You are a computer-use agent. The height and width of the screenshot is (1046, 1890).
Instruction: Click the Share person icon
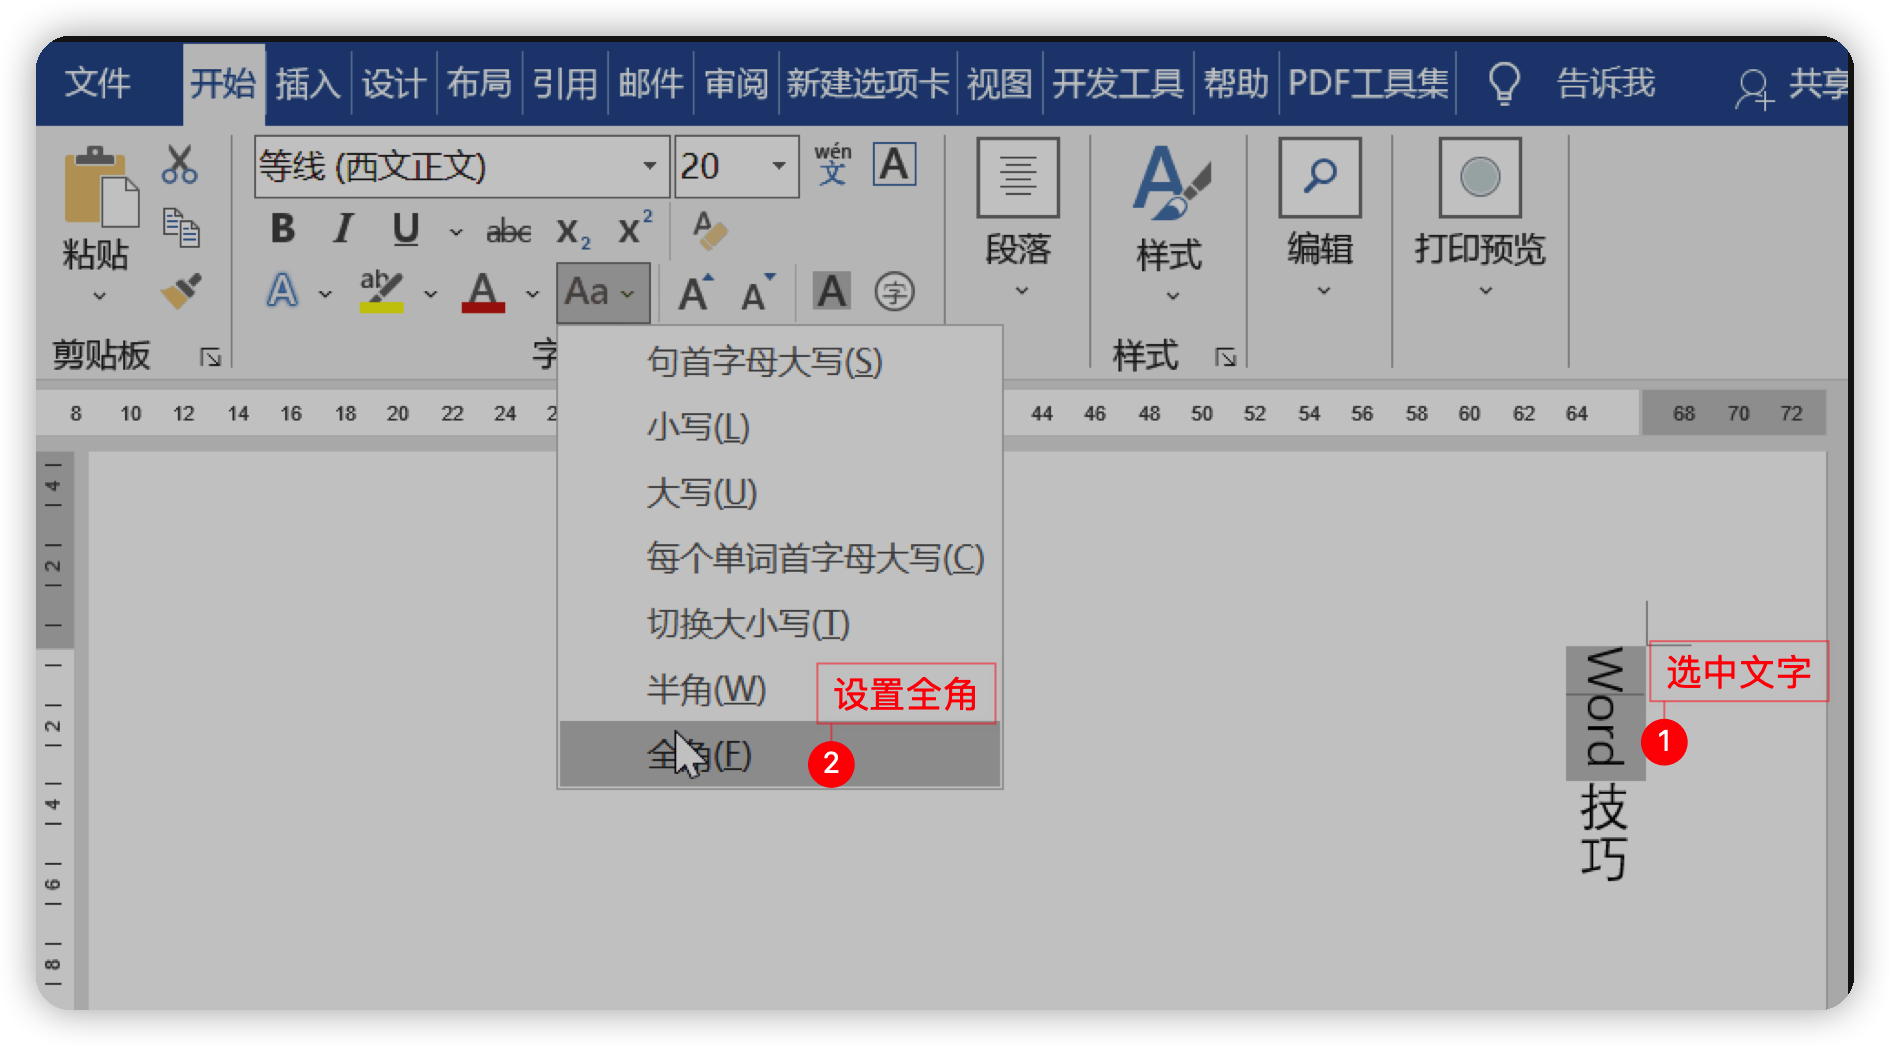coord(1754,88)
